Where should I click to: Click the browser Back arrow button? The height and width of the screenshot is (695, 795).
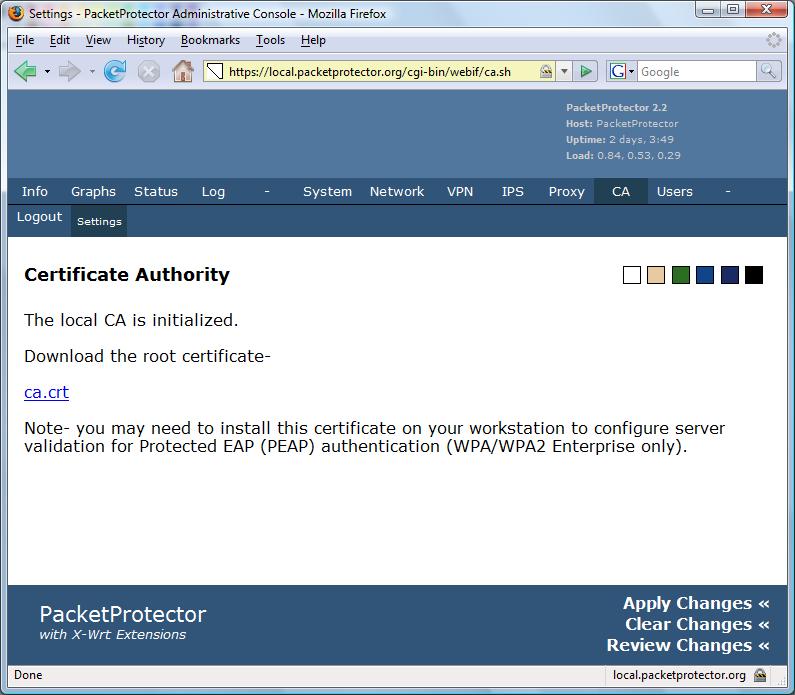pos(25,71)
